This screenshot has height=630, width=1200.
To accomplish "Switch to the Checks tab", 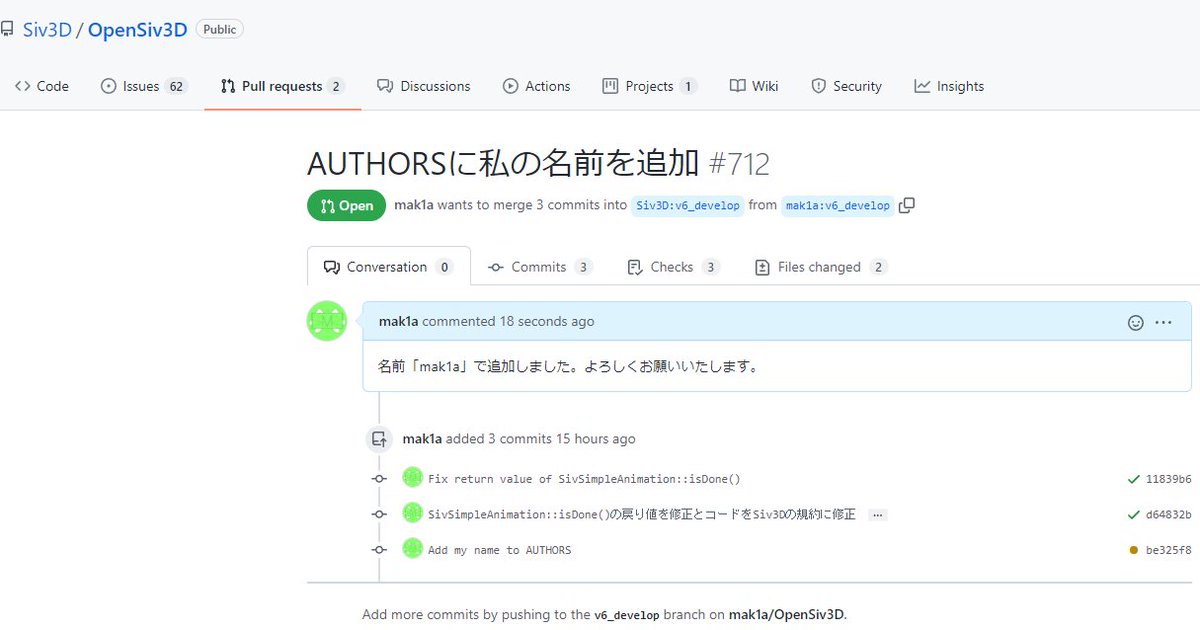I will 673,267.
